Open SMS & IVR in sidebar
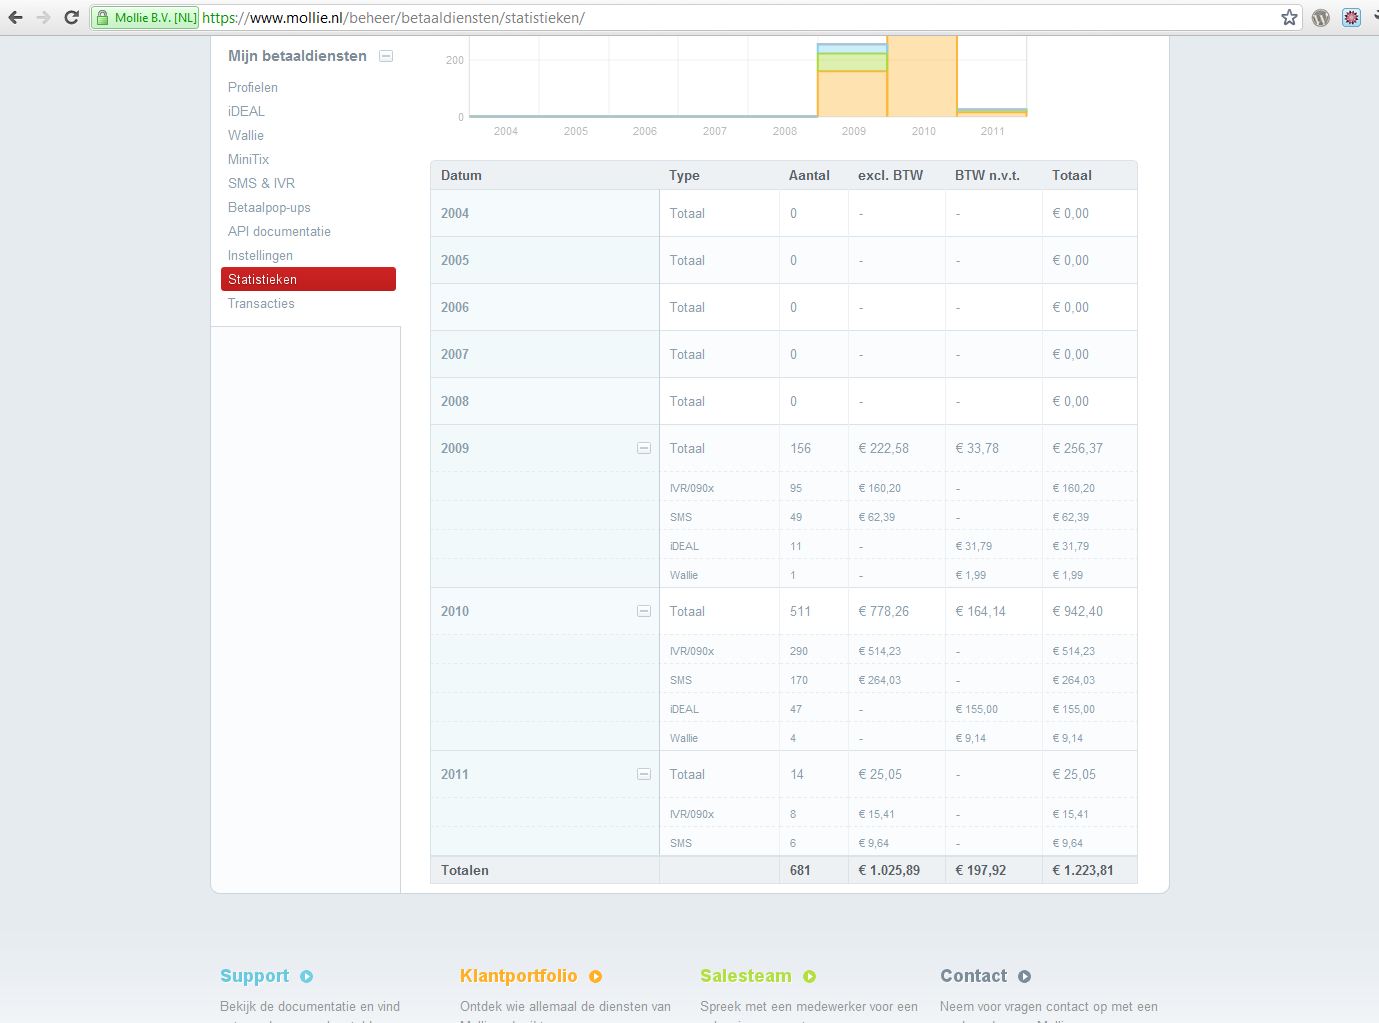1379x1023 pixels. tap(261, 183)
